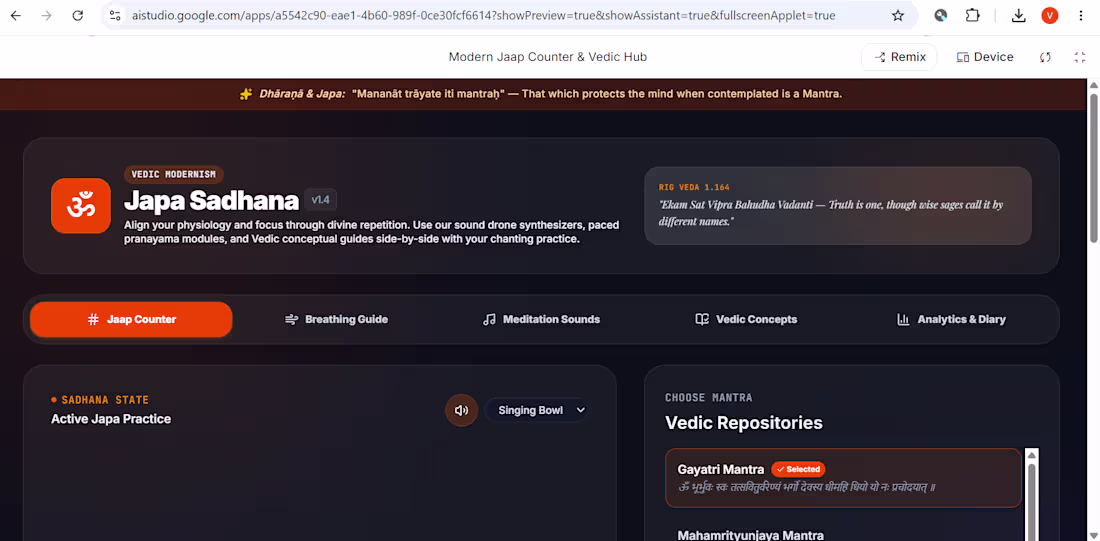Click the page scrollbar up arrow
This screenshot has width=1100, height=541.
coord(1093,85)
